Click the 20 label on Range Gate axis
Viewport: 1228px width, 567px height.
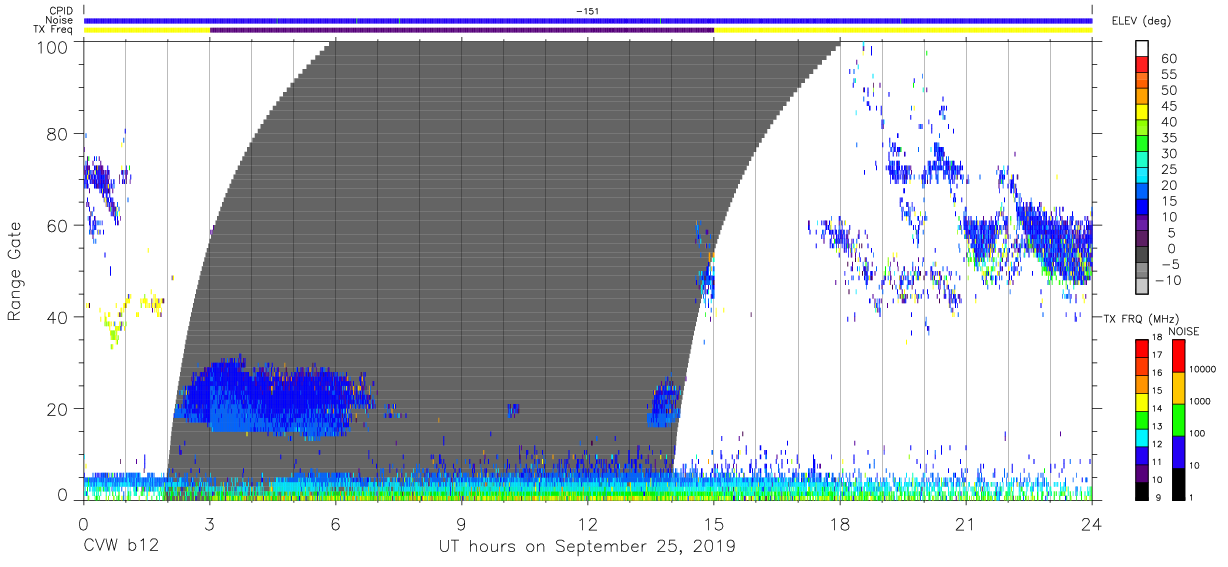[x=59, y=409]
